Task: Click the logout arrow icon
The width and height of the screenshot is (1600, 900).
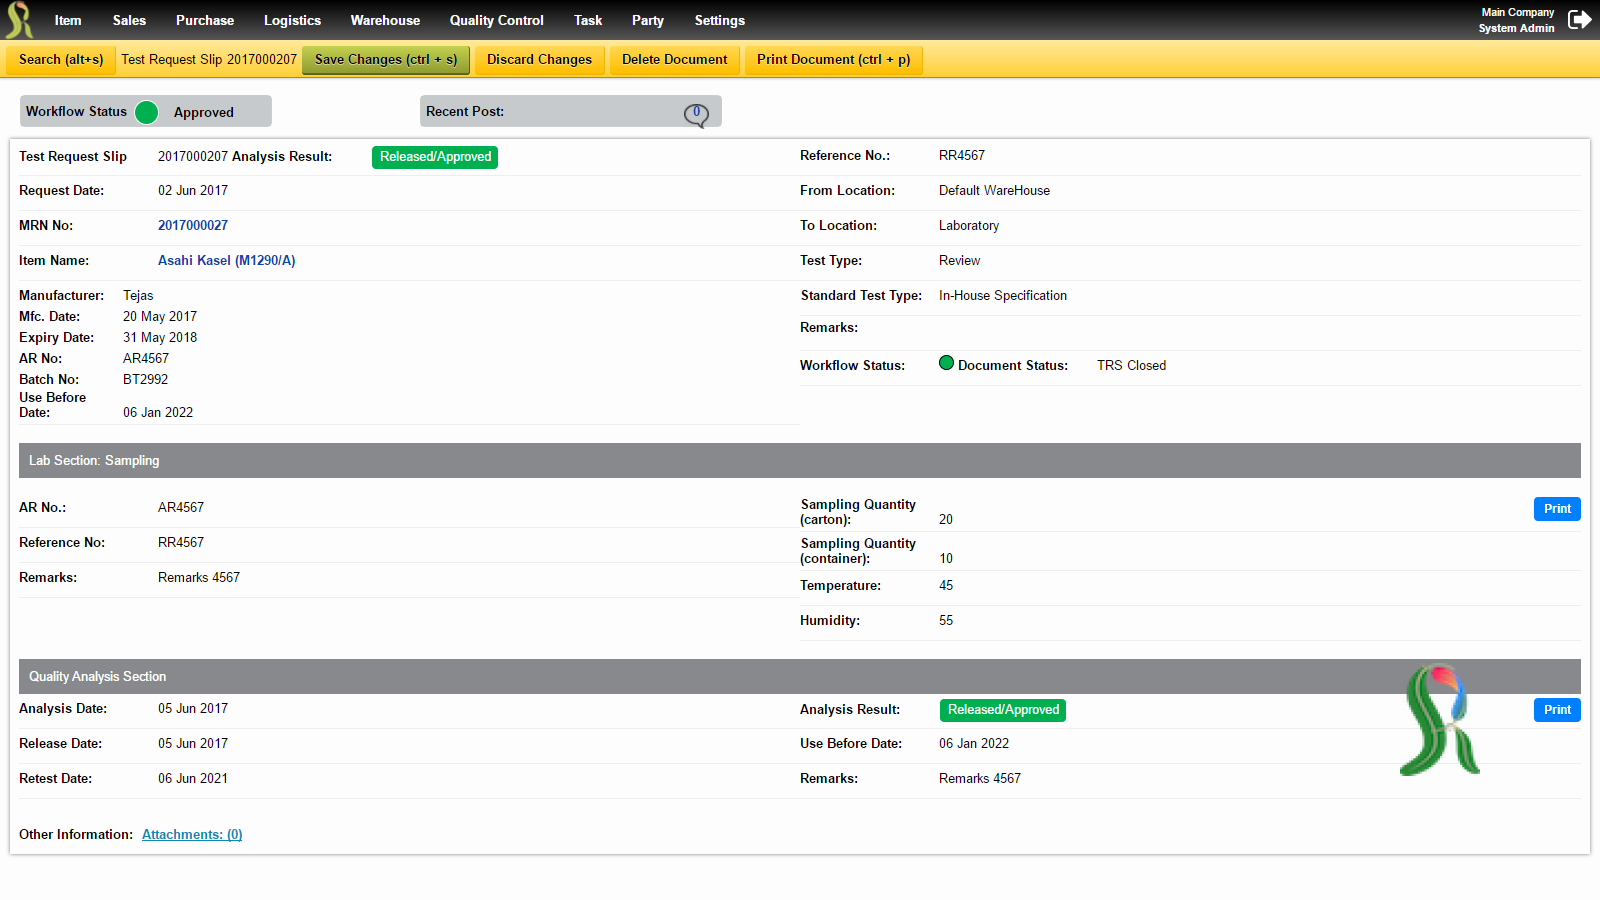Action: pyautogui.click(x=1580, y=20)
